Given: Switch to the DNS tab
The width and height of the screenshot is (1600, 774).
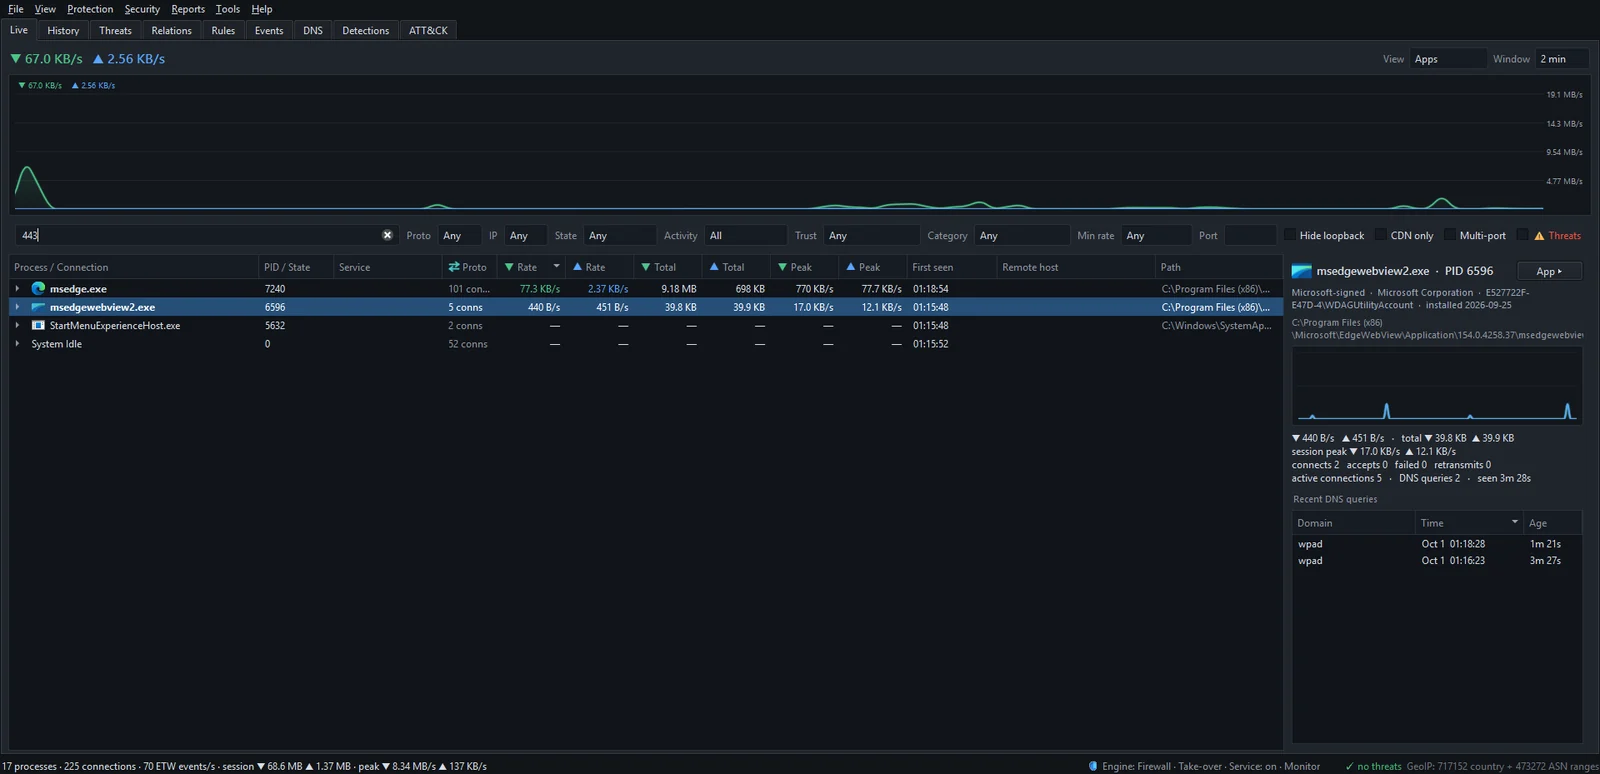Looking at the screenshot, I should pos(313,31).
